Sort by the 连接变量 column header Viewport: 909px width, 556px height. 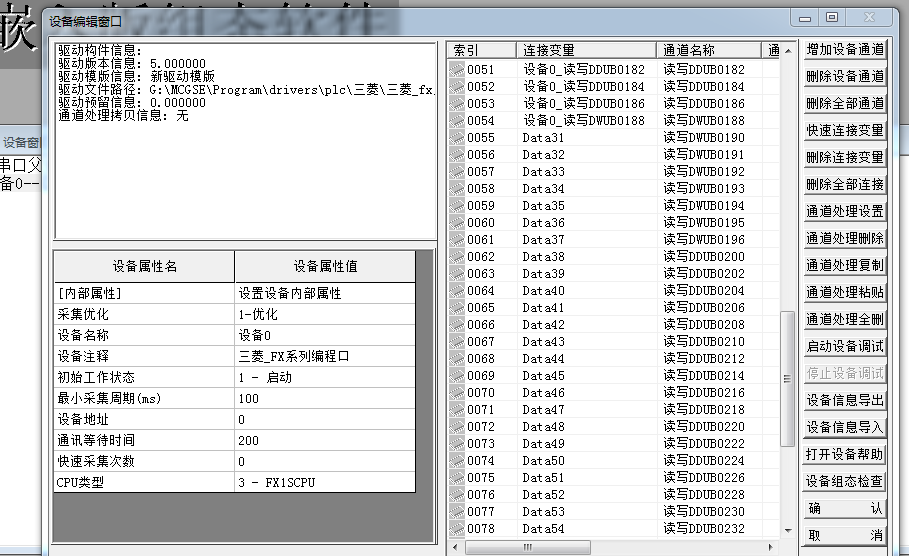click(585, 50)
